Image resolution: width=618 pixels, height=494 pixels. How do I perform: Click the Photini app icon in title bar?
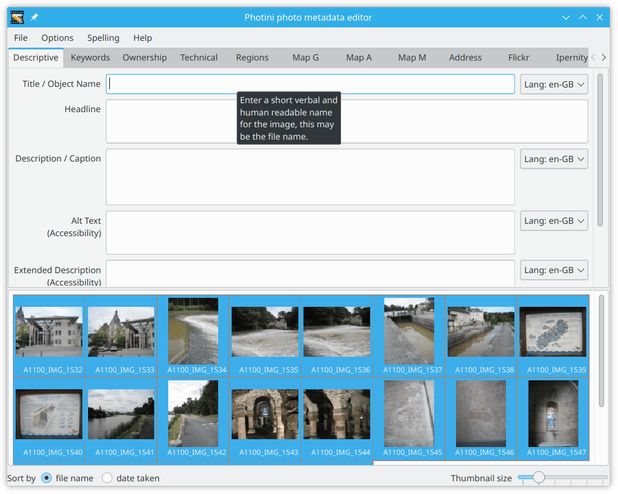click(x=17, y=17)
